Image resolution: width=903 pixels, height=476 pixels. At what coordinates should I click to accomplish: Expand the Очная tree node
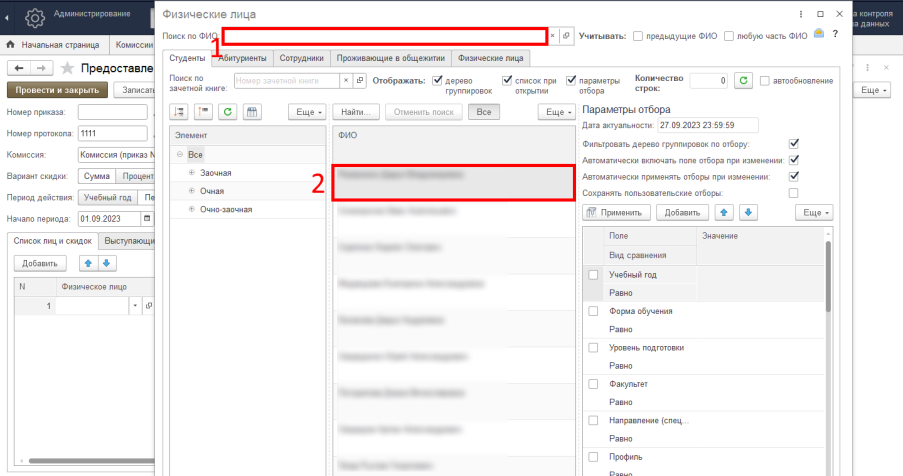(x=192, y=191)
